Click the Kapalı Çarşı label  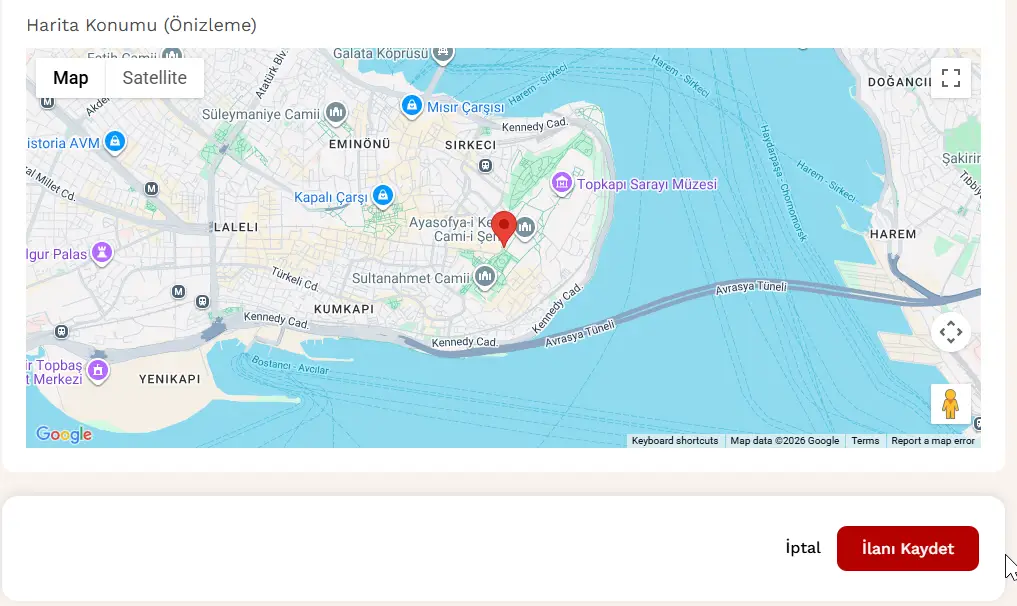point(331,197)
